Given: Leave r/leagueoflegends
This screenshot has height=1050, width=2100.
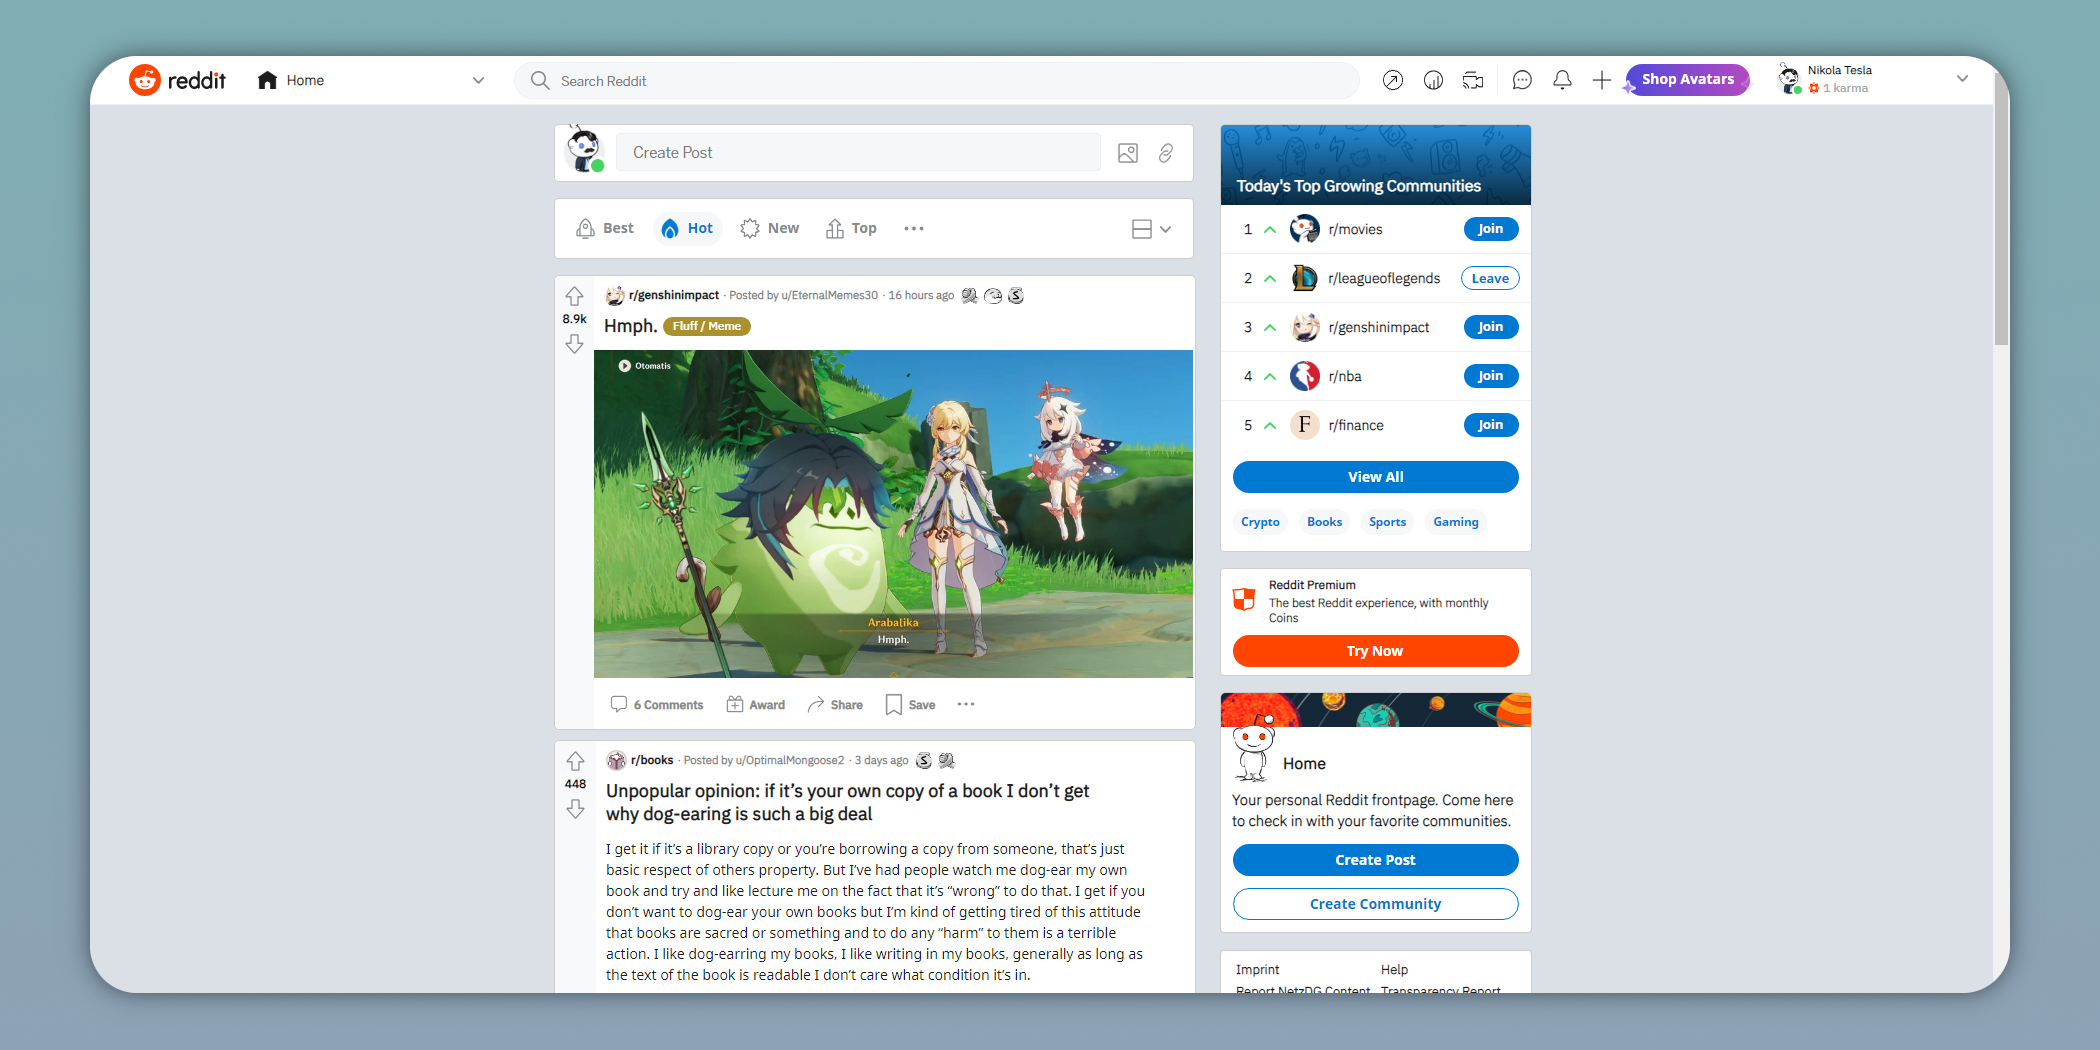Looking at the screenshot, I should tap(1490, 278).
